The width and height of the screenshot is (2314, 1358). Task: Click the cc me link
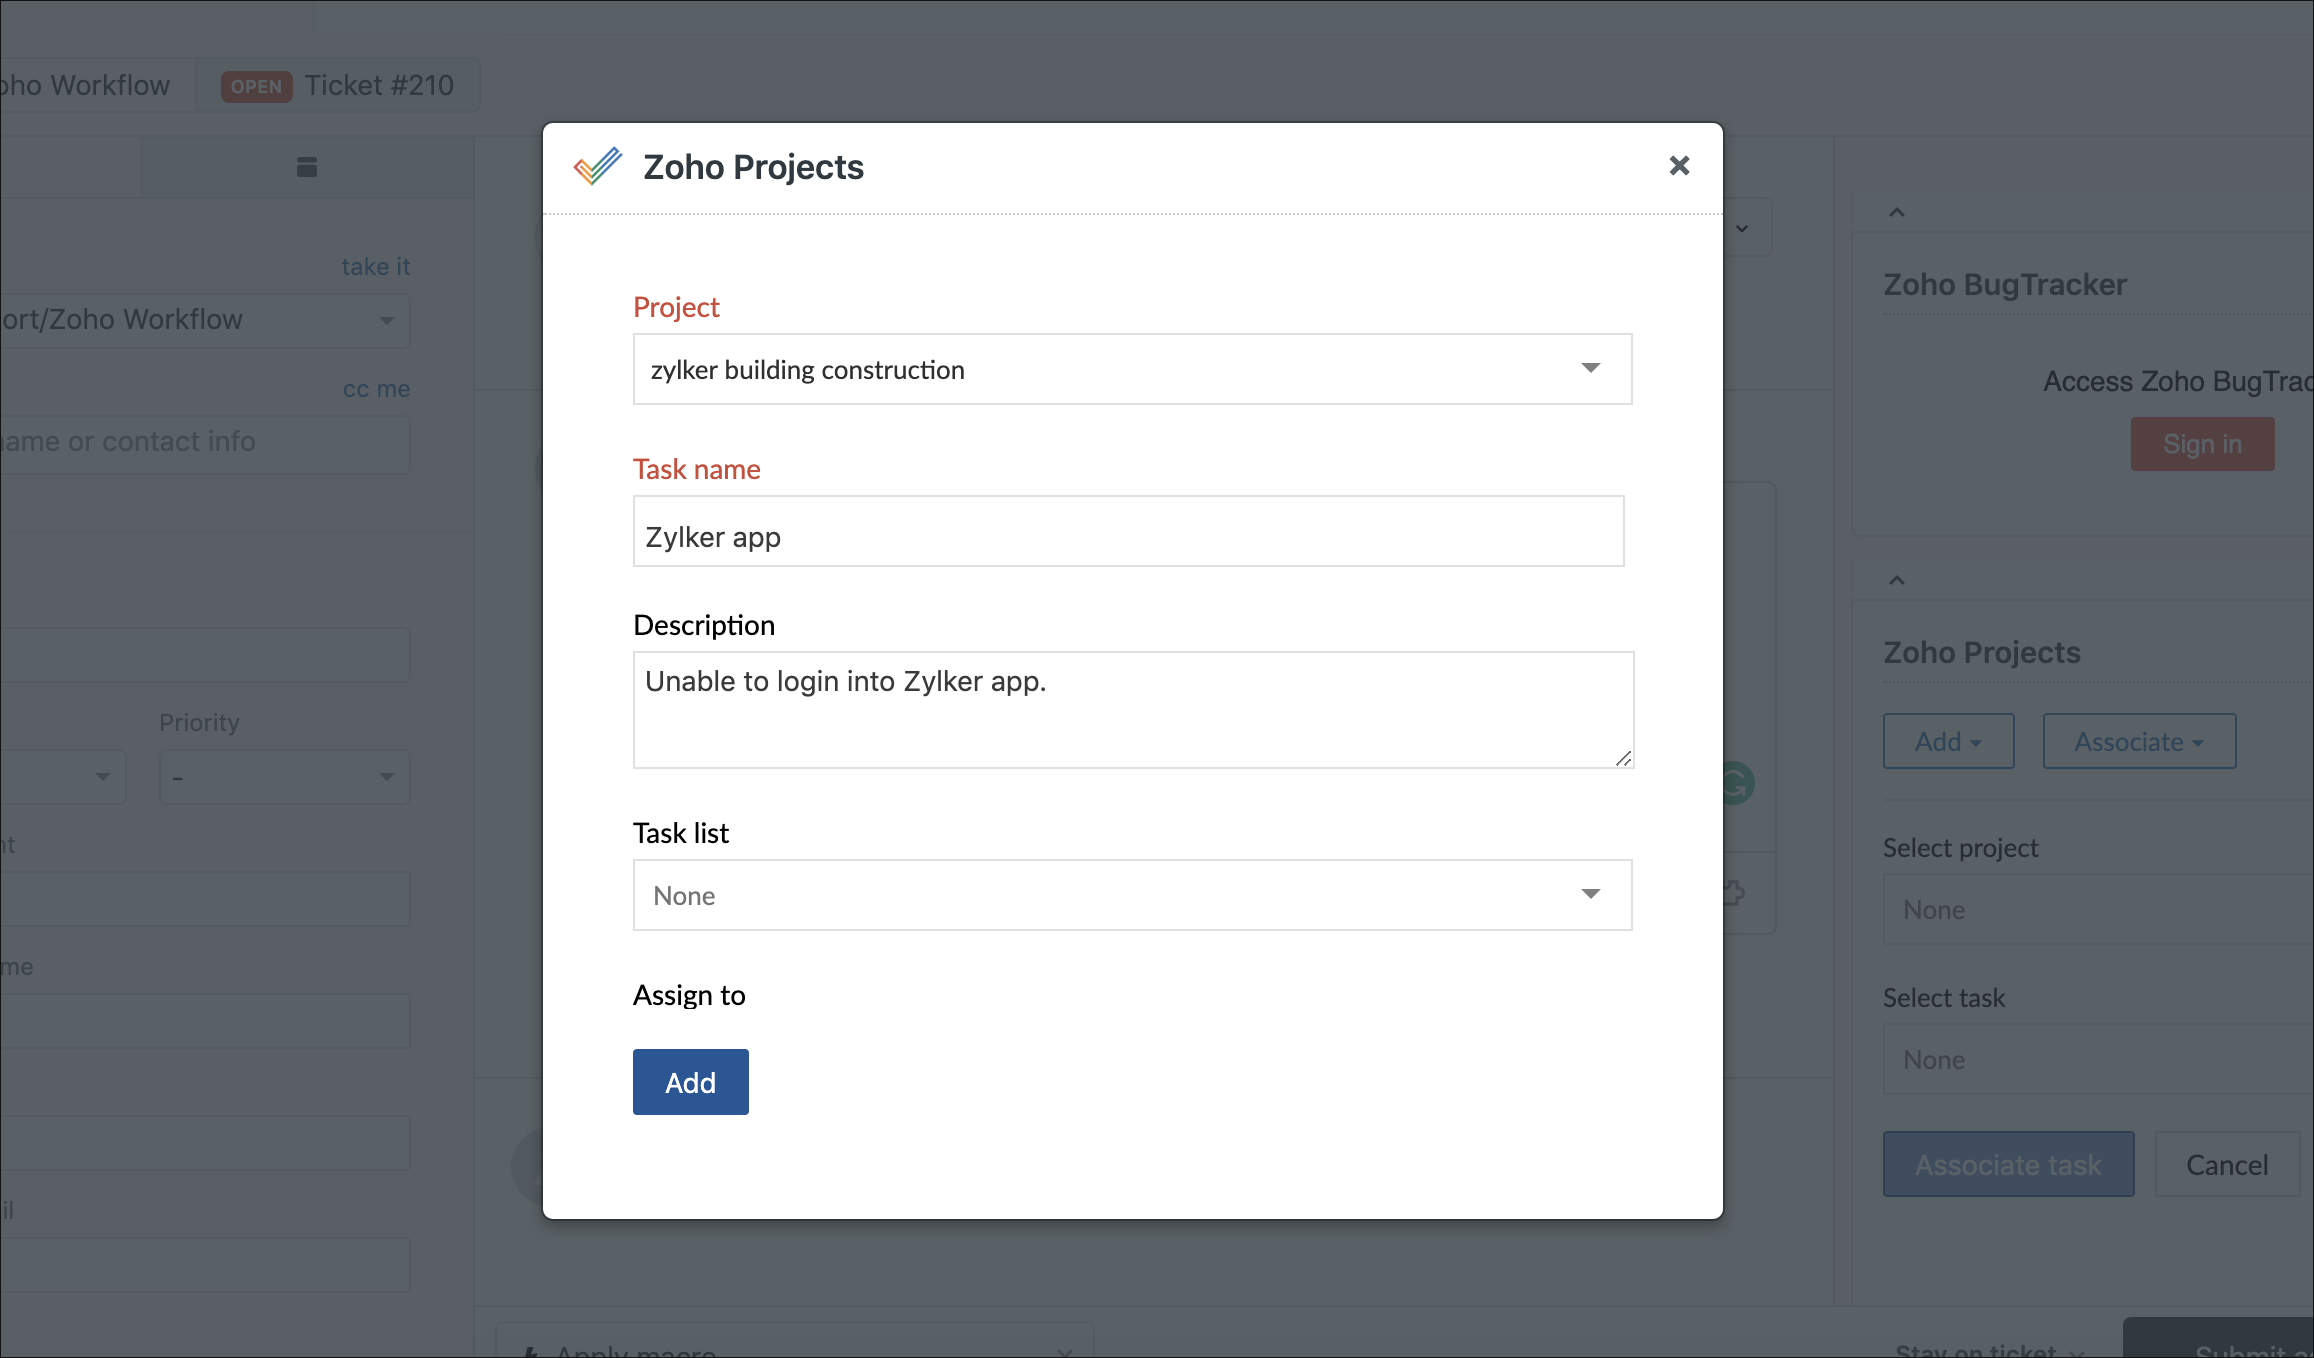[376, 389]
